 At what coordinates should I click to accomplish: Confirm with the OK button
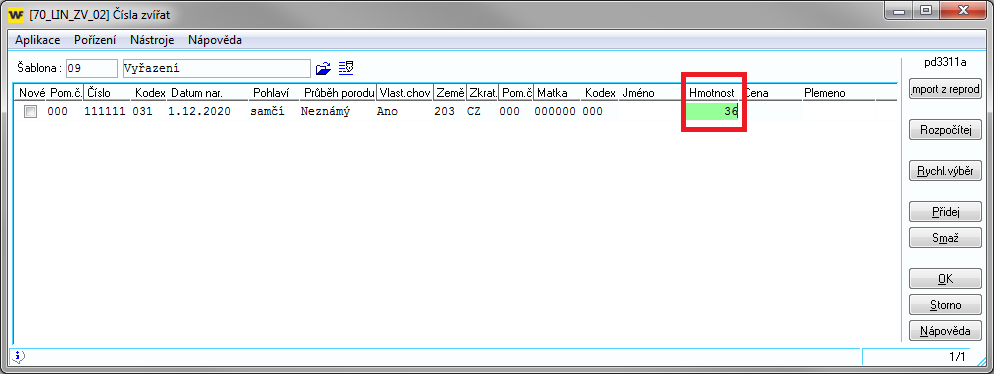(945, 279)
